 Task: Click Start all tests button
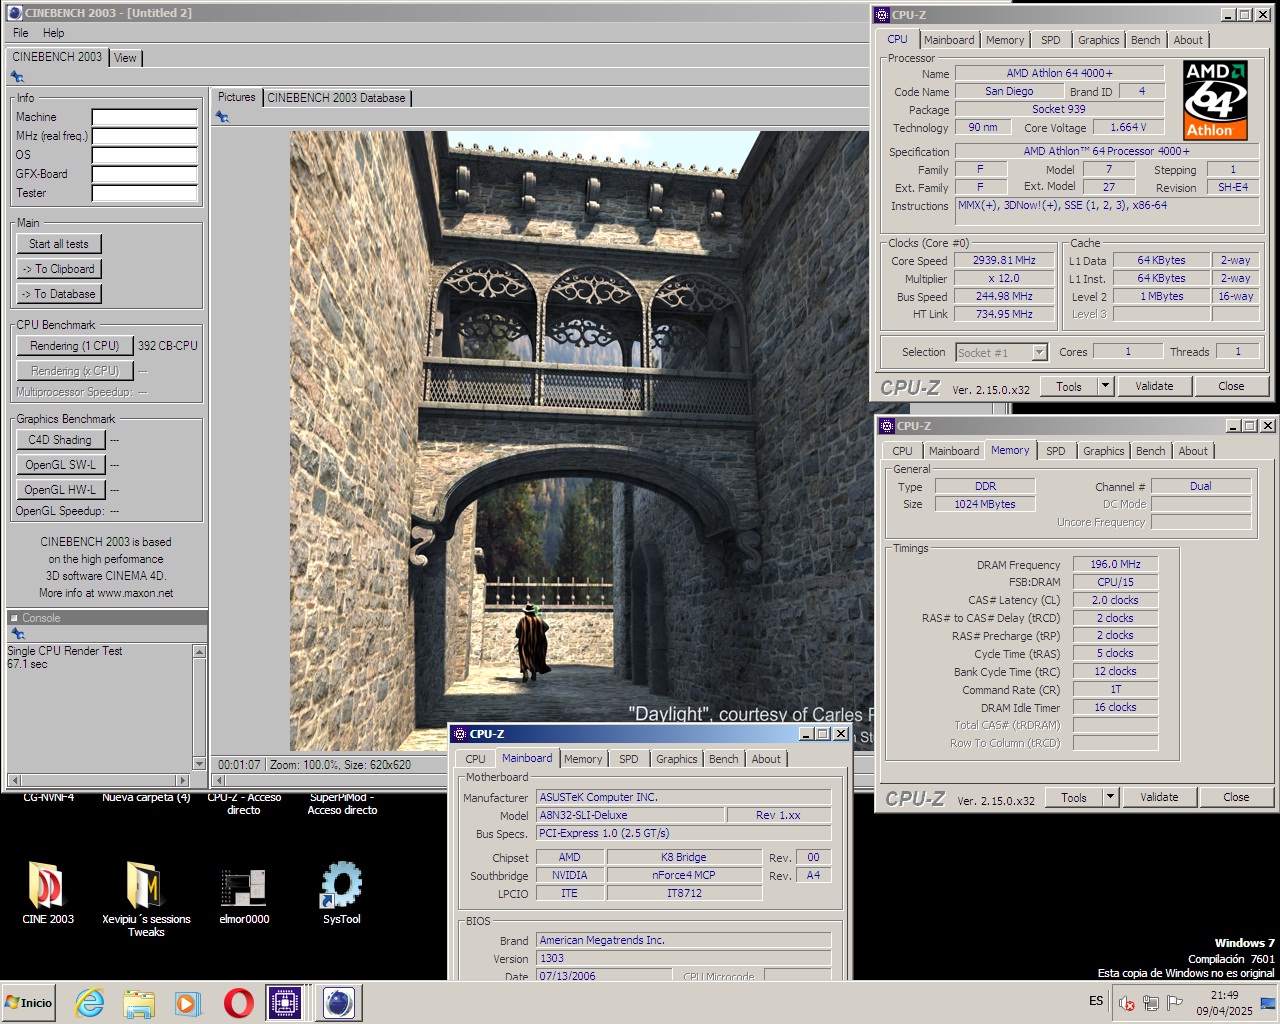[59, 244]
